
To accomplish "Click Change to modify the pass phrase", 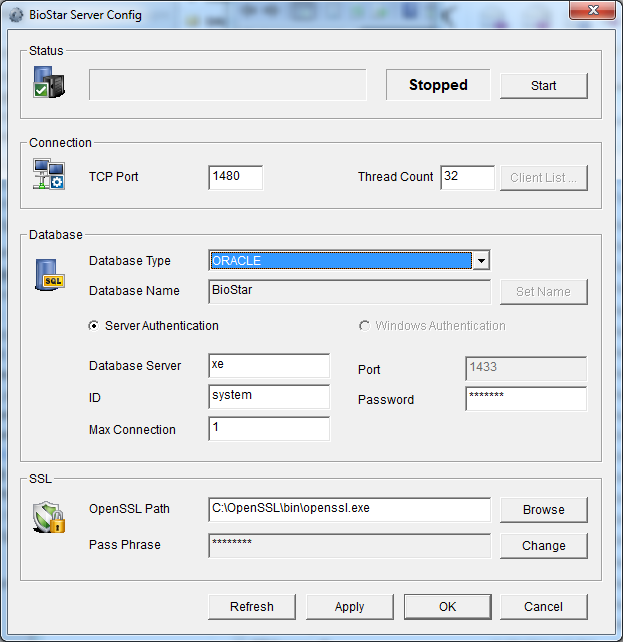I will click(543, 546).
